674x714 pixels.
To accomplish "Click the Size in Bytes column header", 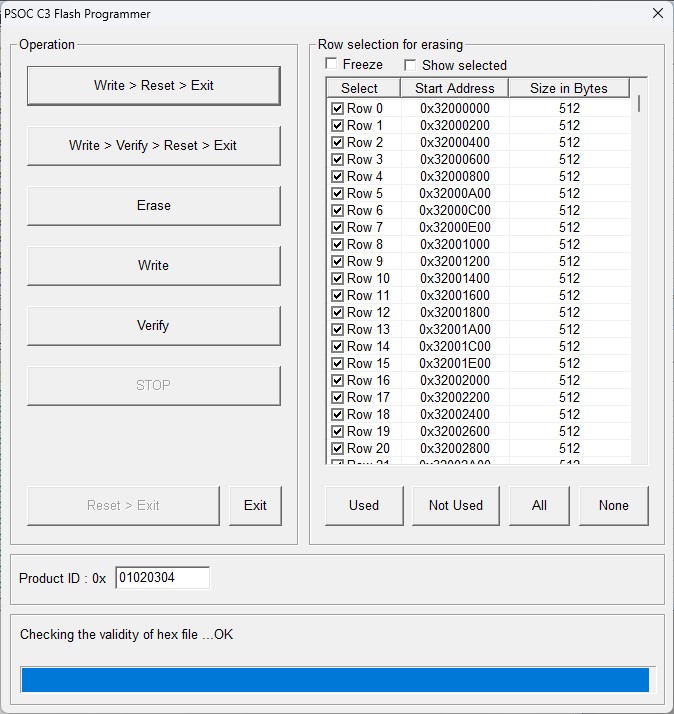I will (x=568, y=88).
